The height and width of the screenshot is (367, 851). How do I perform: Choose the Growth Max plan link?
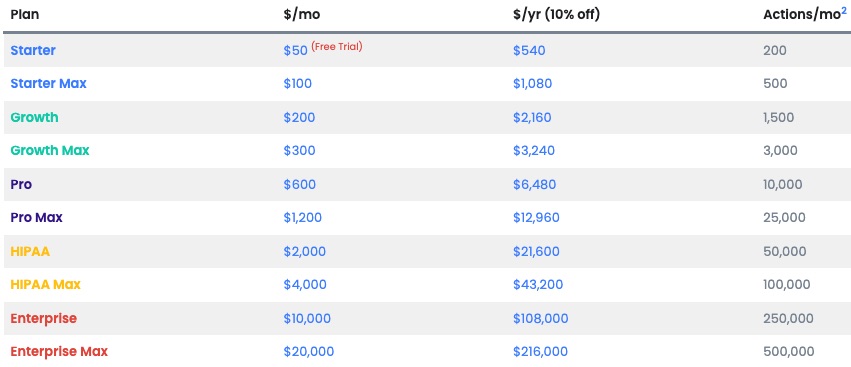50,150
